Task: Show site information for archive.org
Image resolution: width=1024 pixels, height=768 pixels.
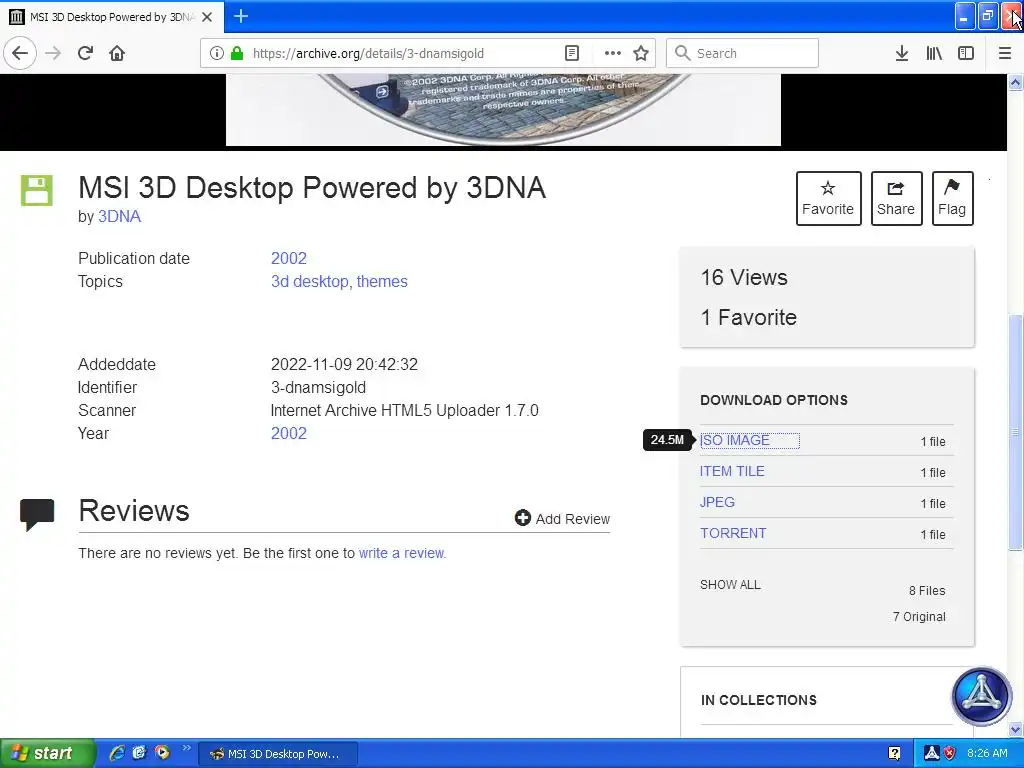Action: [216, 54]
